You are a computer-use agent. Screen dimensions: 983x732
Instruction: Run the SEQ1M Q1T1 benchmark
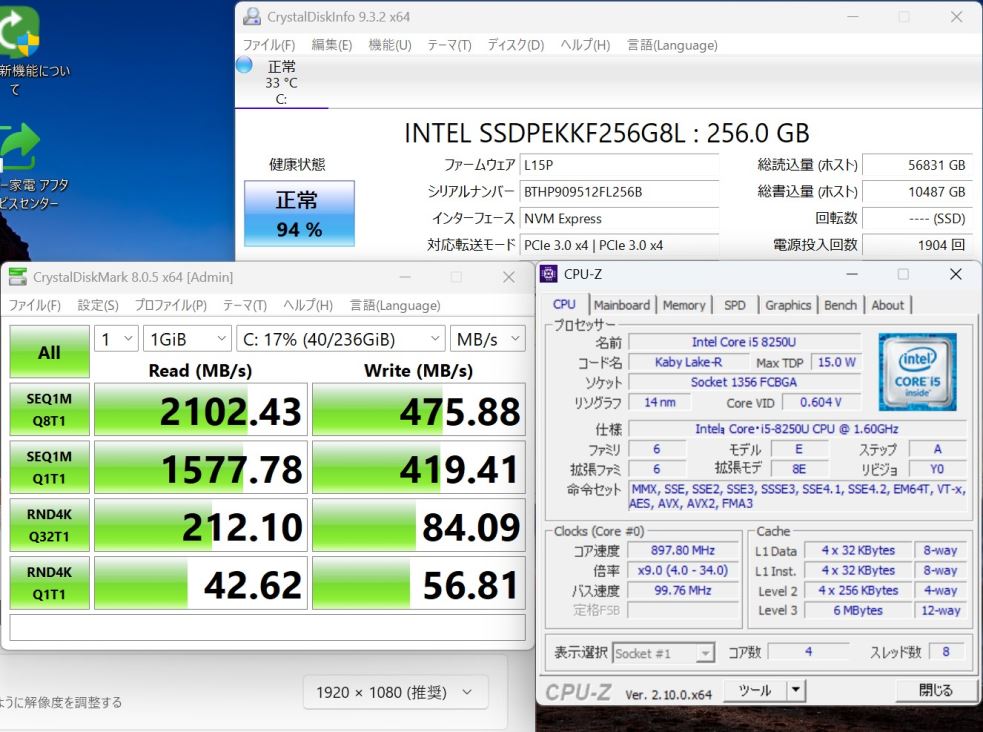[50, 467]
